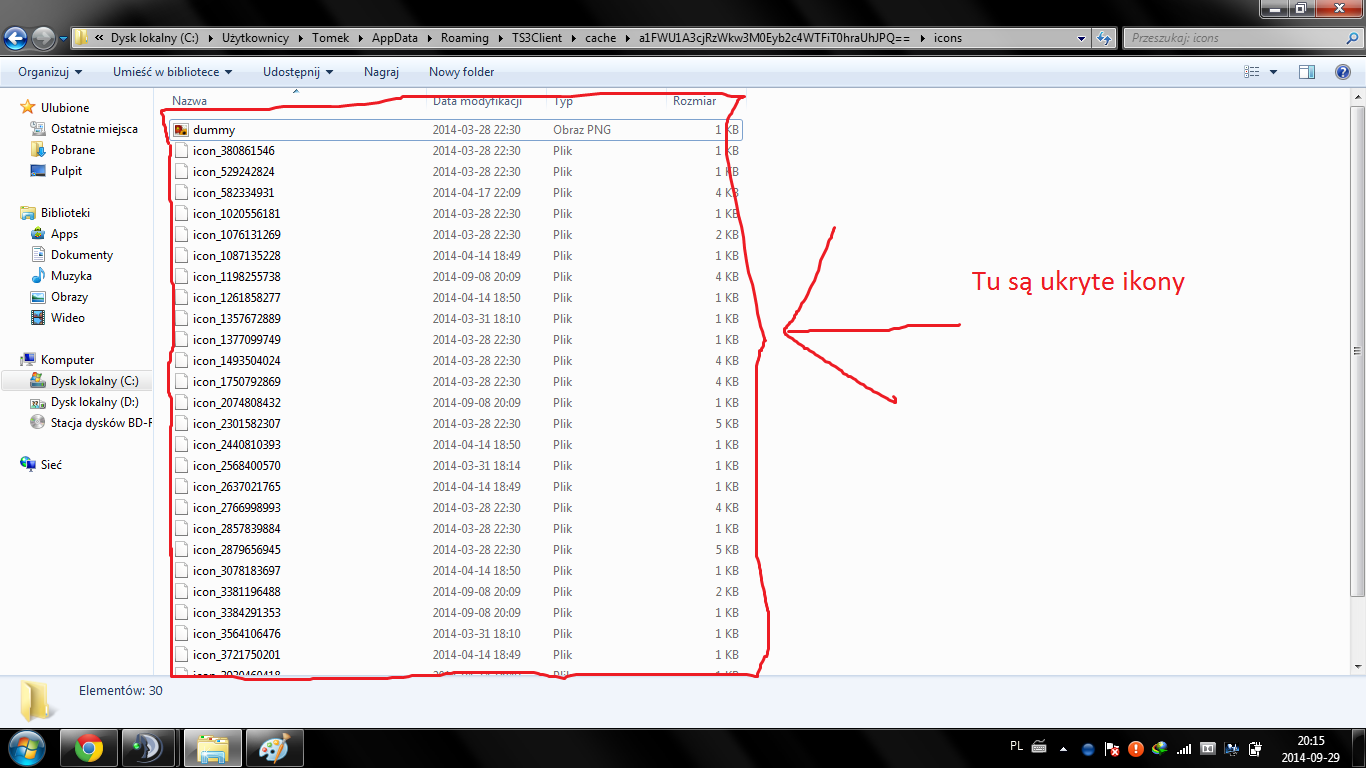Screen dimensions: 1366x768
Task: Click the Windows Explorer taskbar button
Action: pos(213,748)
